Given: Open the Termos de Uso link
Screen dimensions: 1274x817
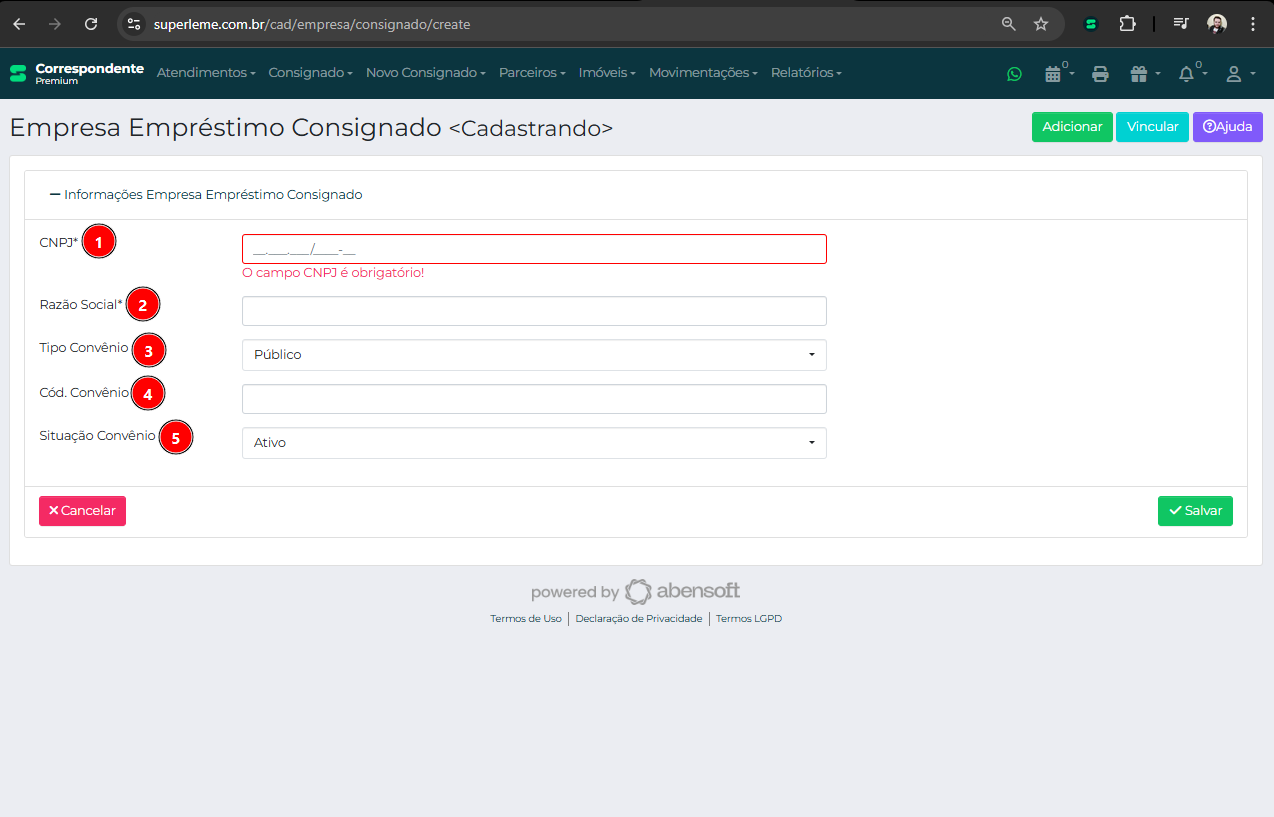Looking at the screenshot, I should tap(525, 619).
